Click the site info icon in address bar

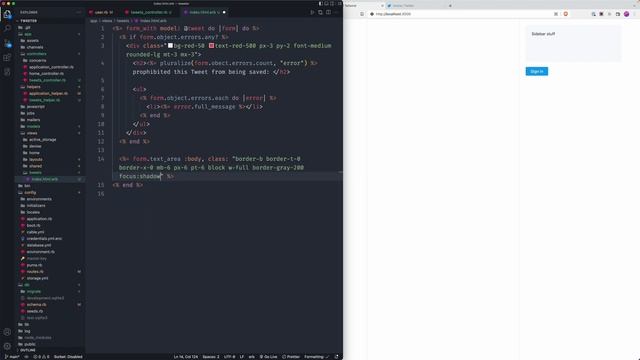click(x=372, y=14)
